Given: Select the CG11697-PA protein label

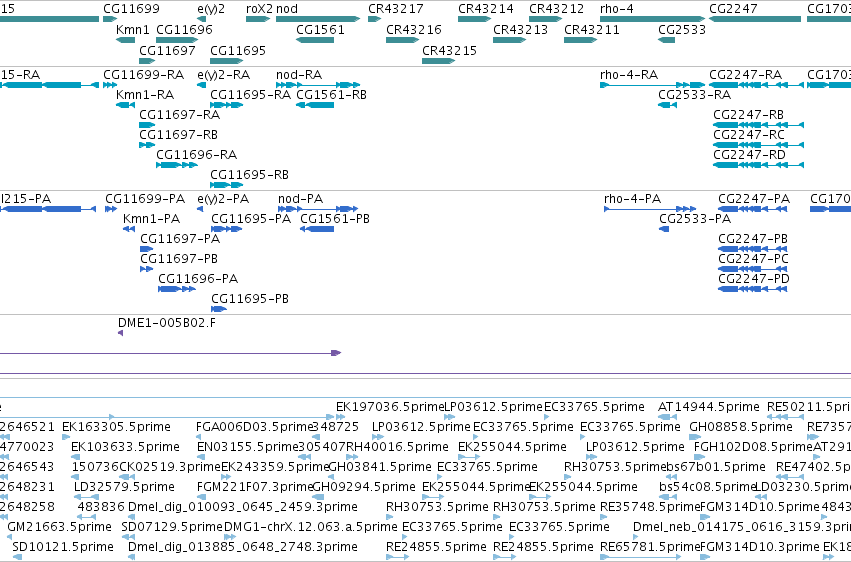Looking at the screenshot, I should [180, 239].
